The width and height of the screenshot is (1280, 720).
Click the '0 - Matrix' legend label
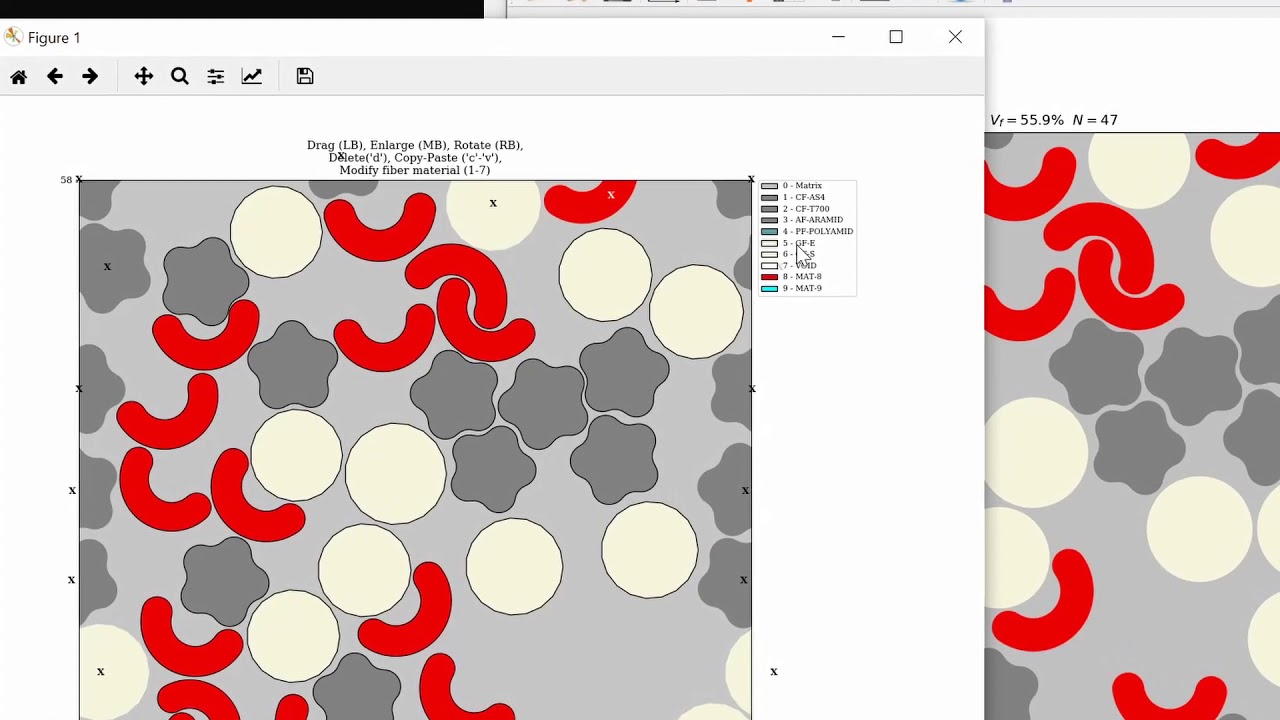(802, 186)
